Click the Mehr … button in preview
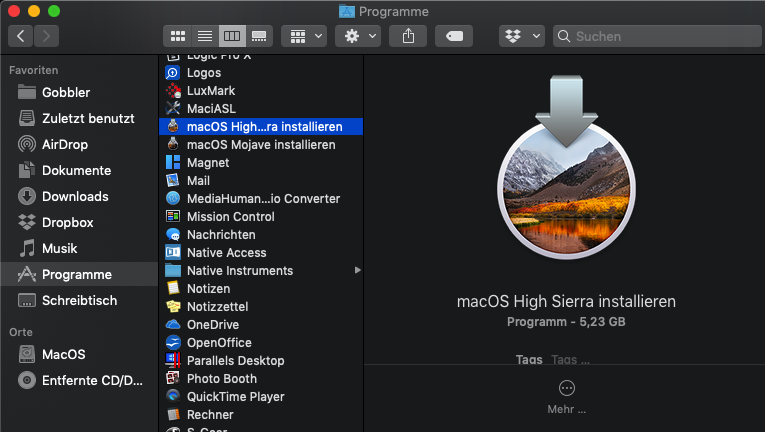The width and height of the screenshot is (765, 432). (566, 396)
